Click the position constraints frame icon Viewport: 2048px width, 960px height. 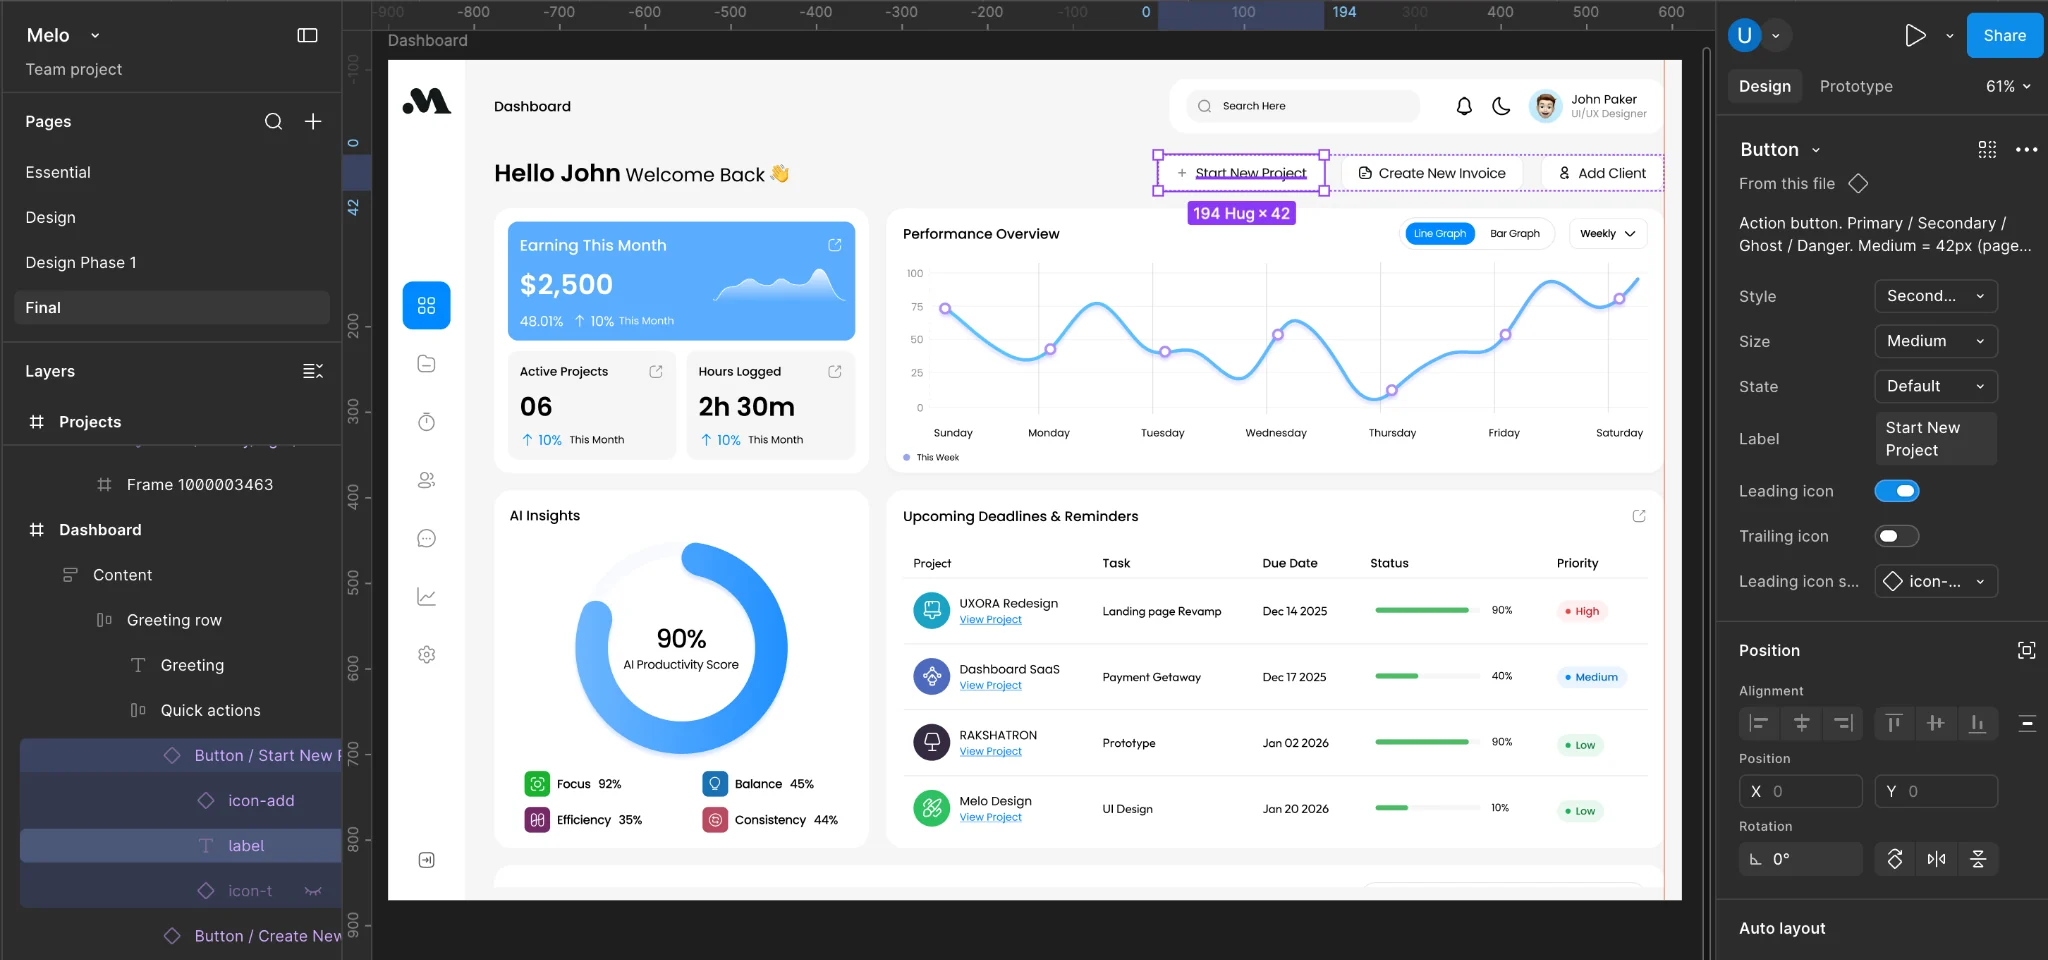(2027, 650)
